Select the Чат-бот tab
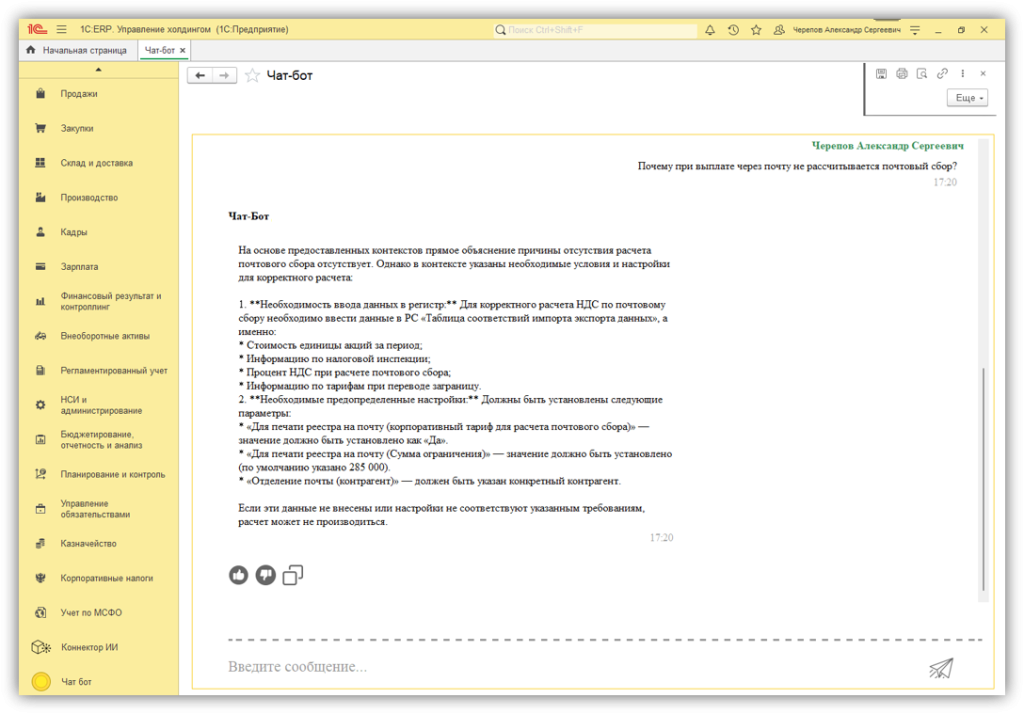This screenshot has height=714, width=1024. [159, 50]
